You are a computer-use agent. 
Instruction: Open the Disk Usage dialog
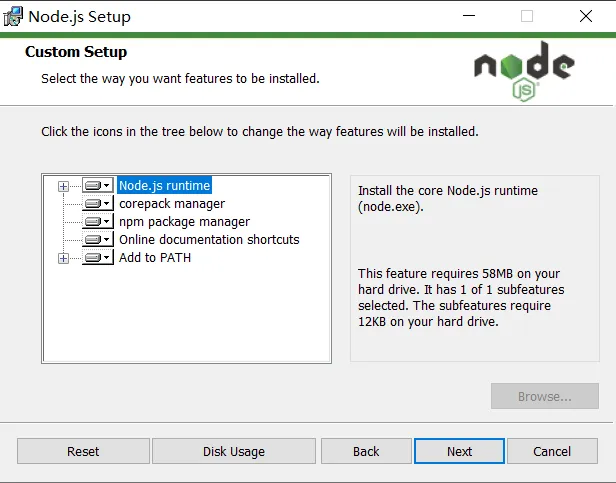[x=234, y=452]
